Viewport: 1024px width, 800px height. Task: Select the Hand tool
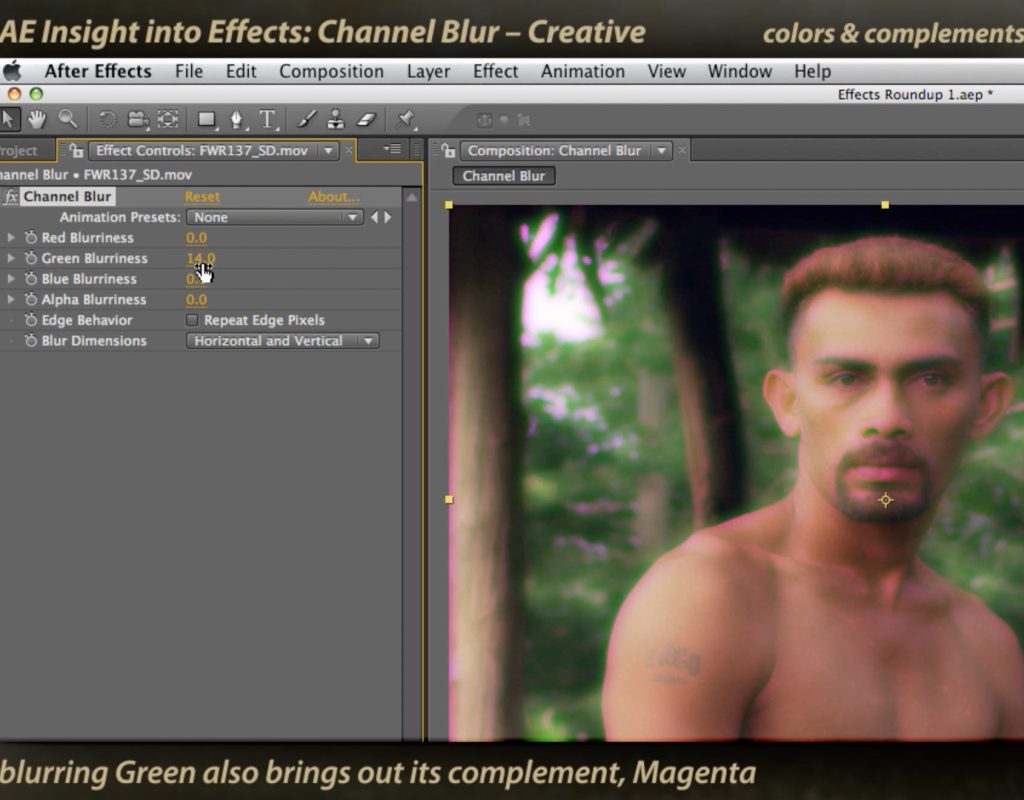(x=37, y=120)
